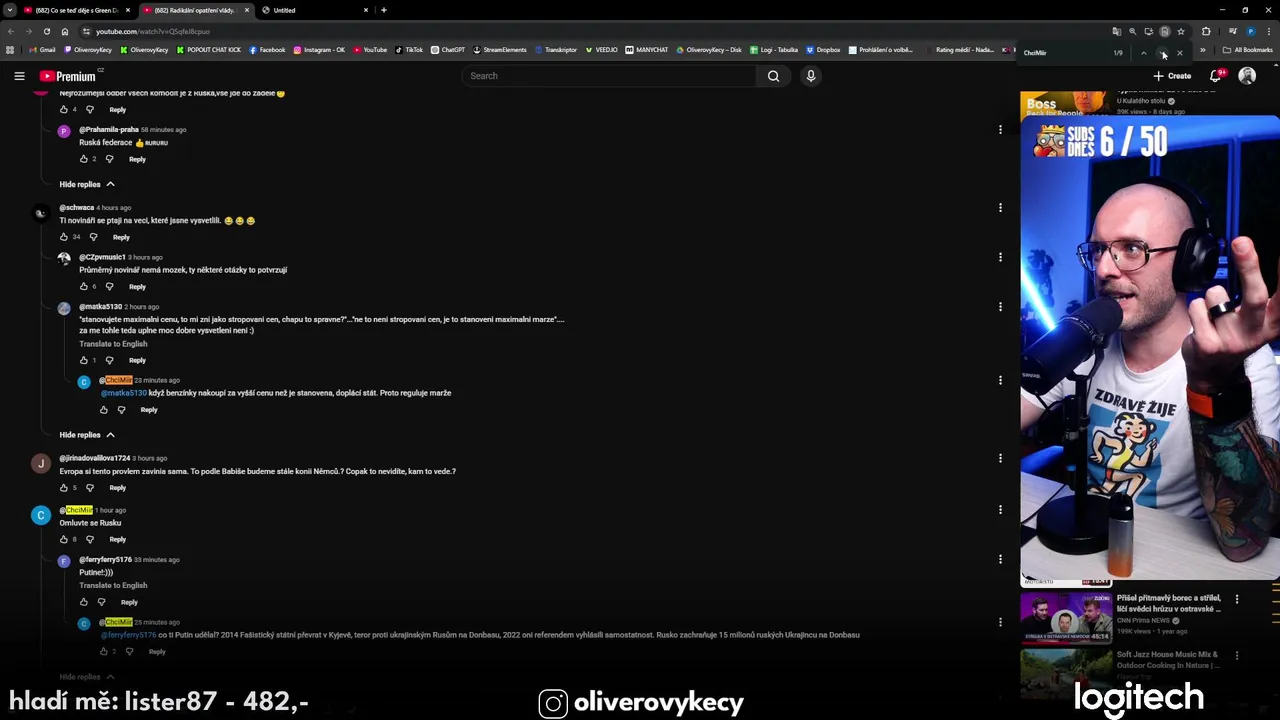
Task: Like the @jirinadavidova1724 comment
Action: coord(64,488)
